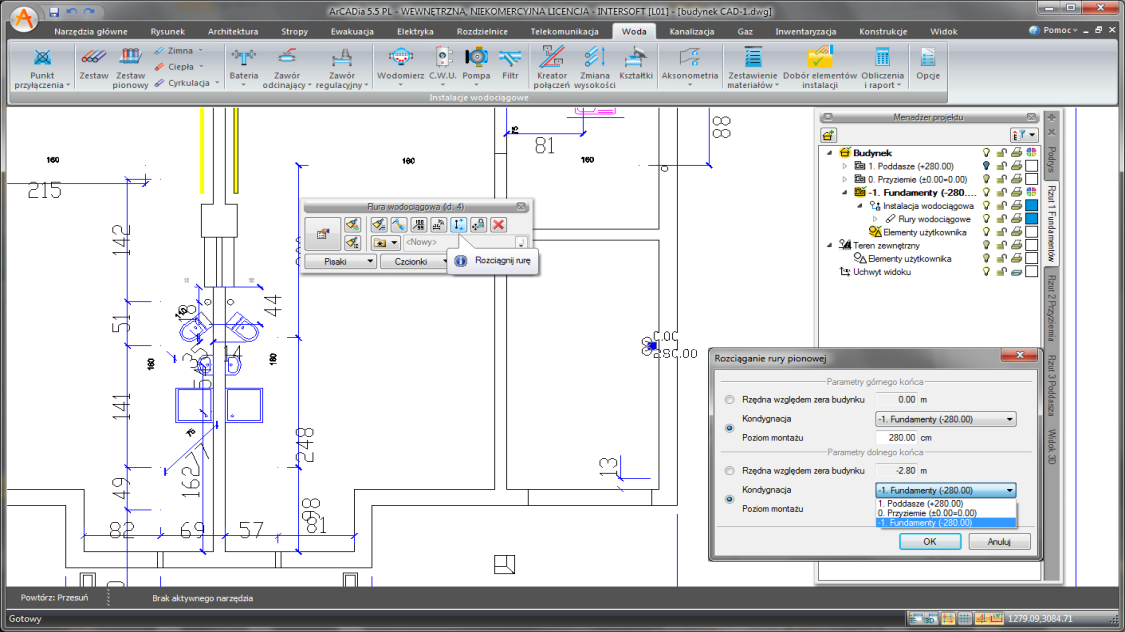The width and height of the screenshot is (1125, 632).
Task: Collapse the Instalacja wodociągowa node
Action: click(860, 206)
